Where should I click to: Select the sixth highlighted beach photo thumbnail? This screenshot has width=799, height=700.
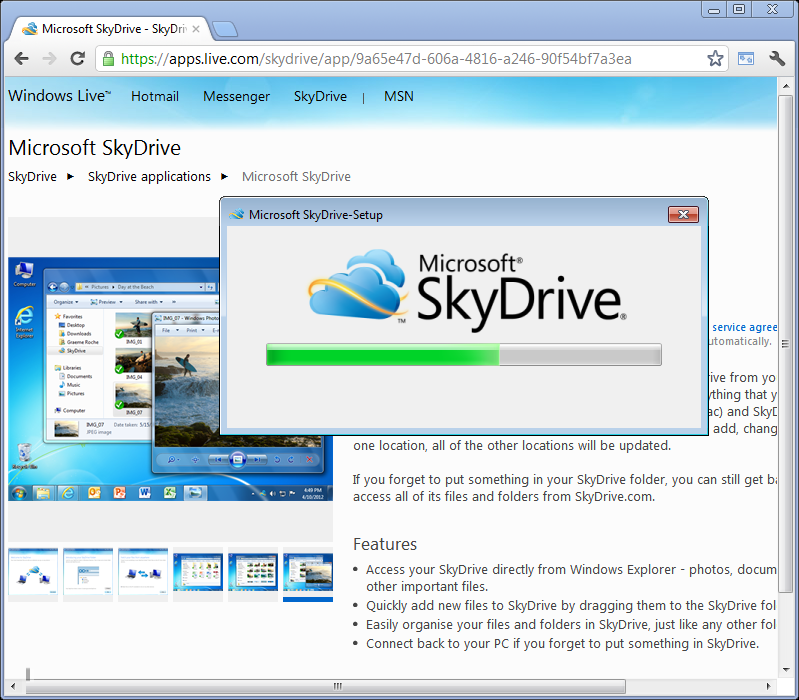pos(308,572)
